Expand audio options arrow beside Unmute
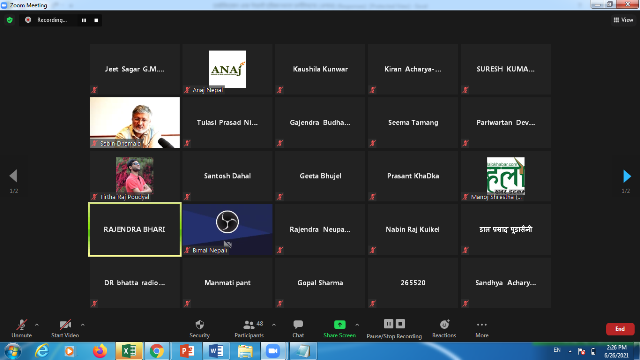Image resolution: width=640 pixels, height=360 pixels. [37, 325]
